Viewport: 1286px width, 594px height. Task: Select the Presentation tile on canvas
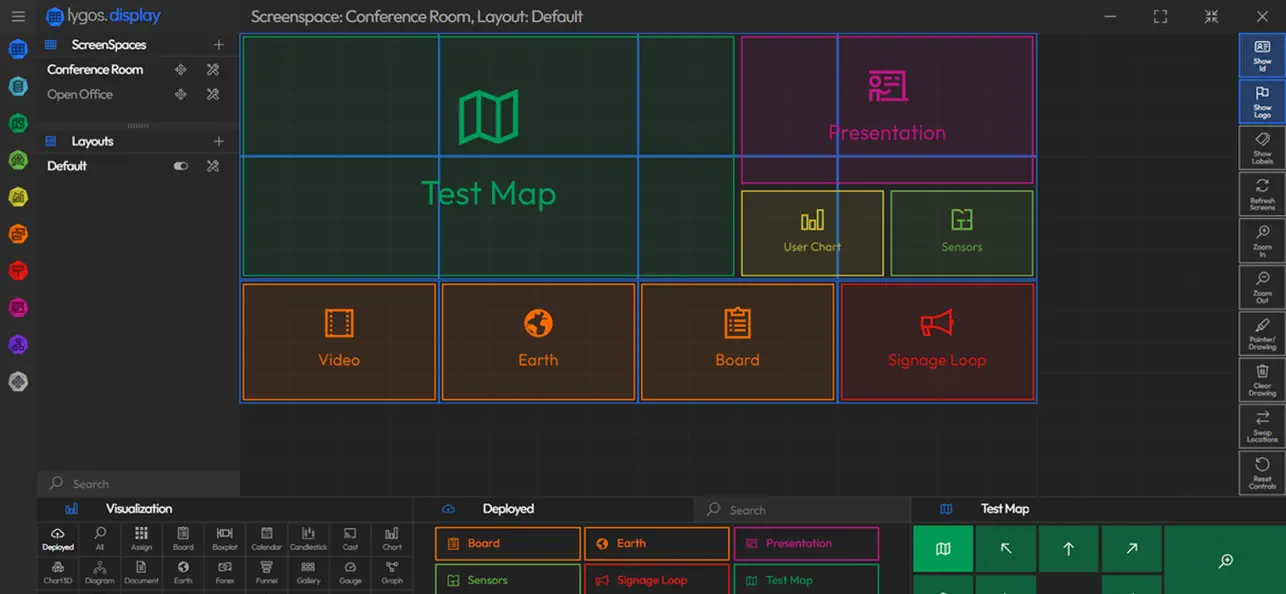click(x=887, y=110)
